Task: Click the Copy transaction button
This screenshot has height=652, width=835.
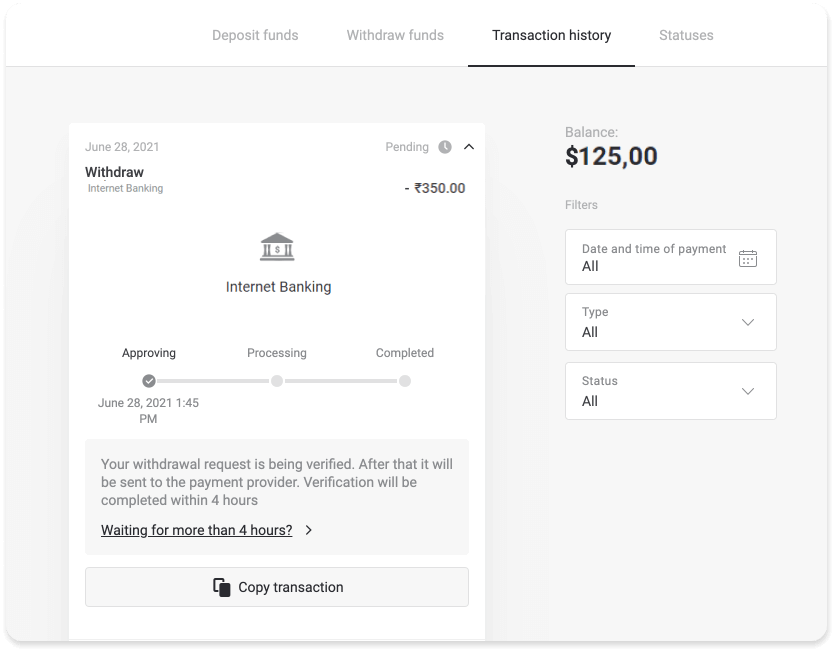Action: [x=276, y=587]
